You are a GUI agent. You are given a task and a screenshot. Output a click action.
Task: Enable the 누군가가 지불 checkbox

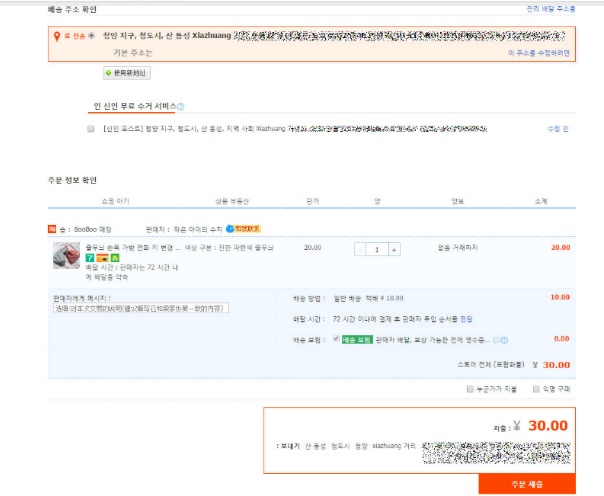(470, 389)
